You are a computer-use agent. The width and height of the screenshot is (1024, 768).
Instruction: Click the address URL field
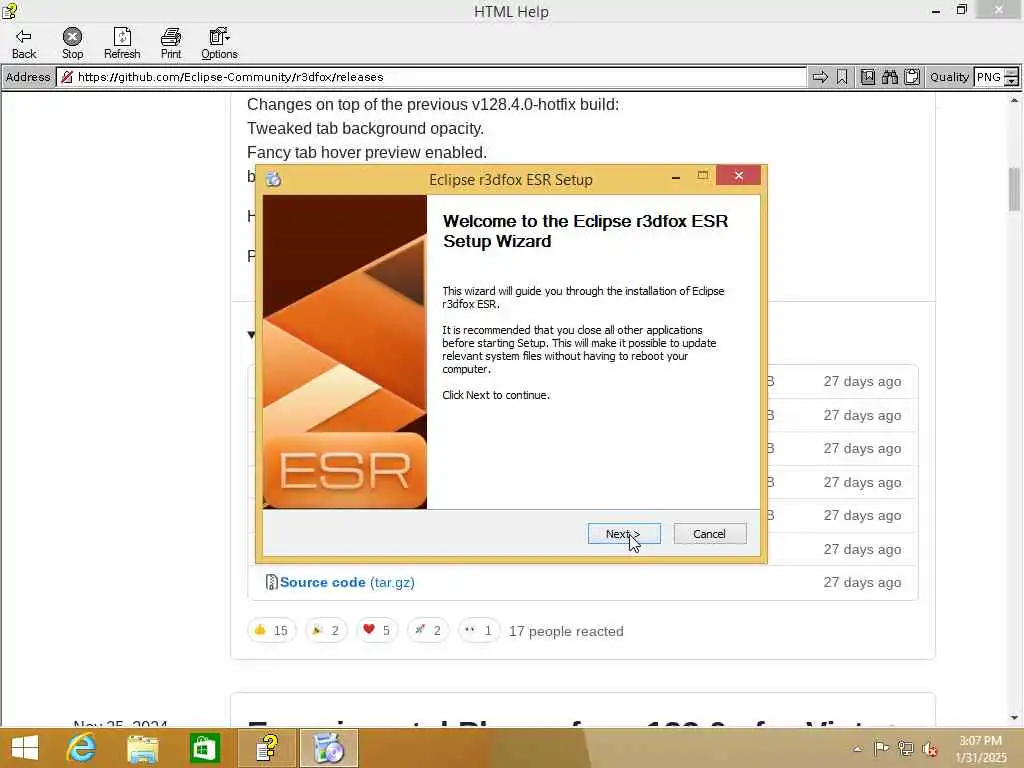431,77
